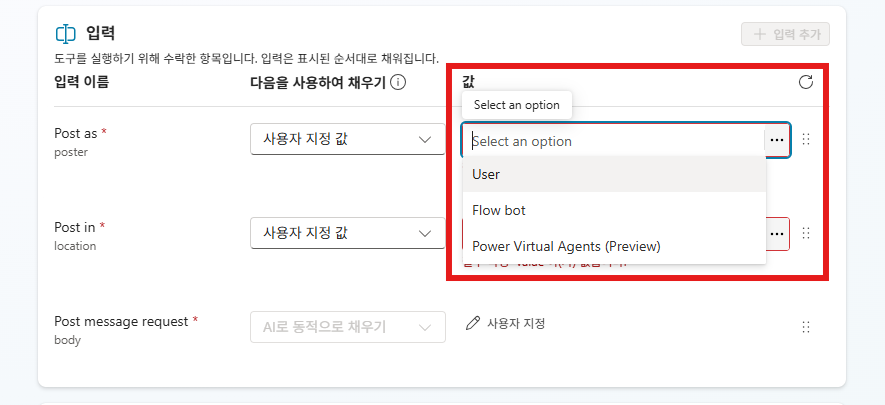885x405 pixels.
Task: Click the 사용자 지정 pencil link
Action: pyautogui.click(x=506, y=324)
